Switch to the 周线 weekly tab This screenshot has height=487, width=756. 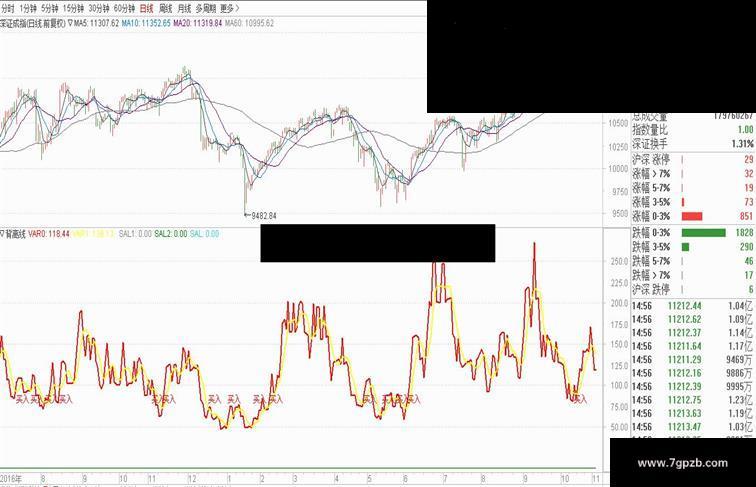pos(165,9)
